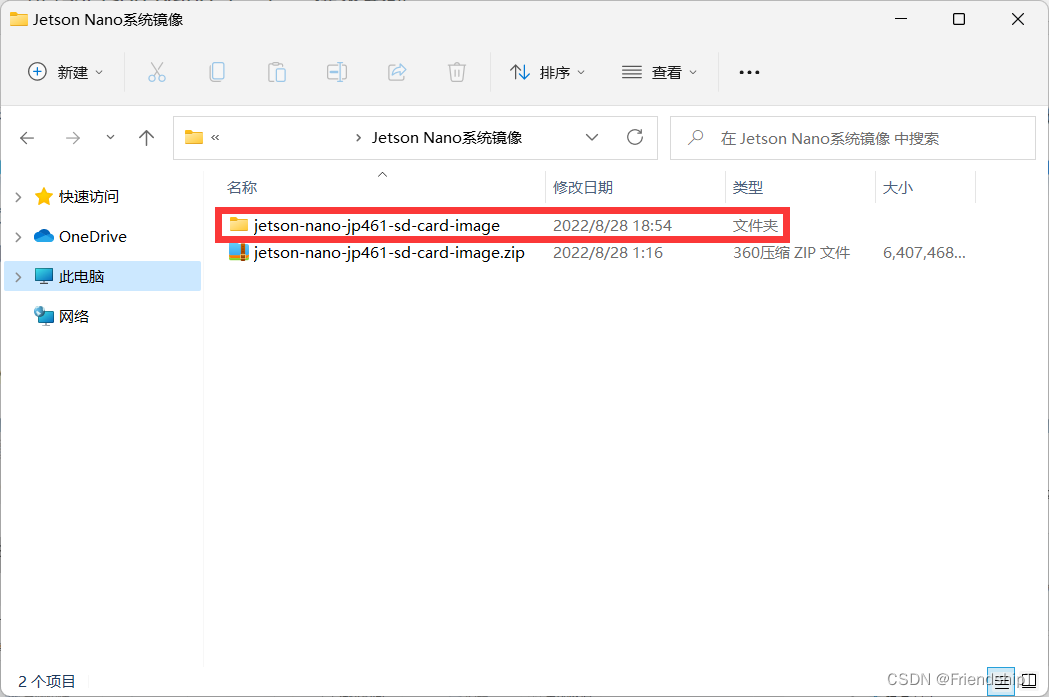Expand the 快速访问 tree node
Image resolution: width=1049 pixels, height=697 pixels.
point(19,197)
